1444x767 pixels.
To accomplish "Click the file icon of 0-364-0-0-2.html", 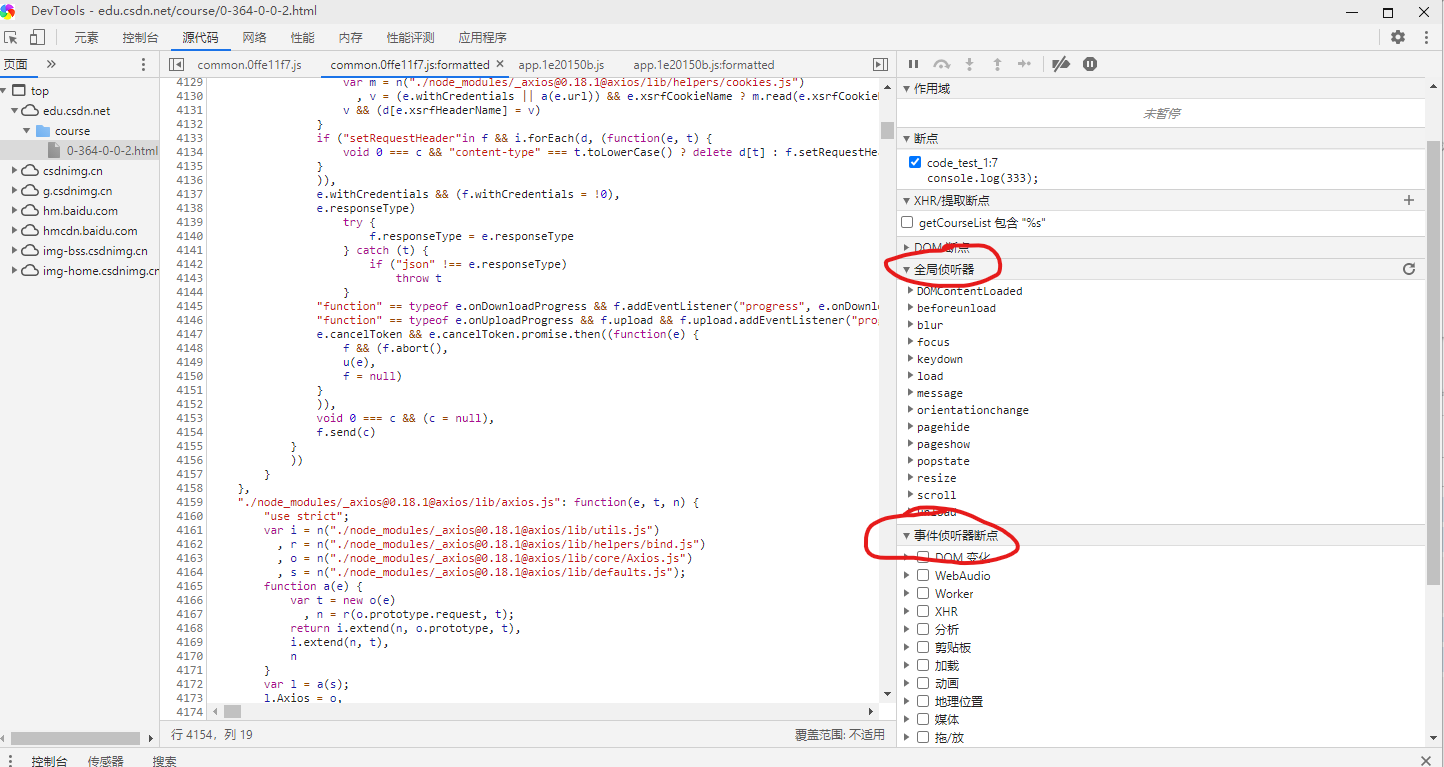I will (x=55, y=151).
